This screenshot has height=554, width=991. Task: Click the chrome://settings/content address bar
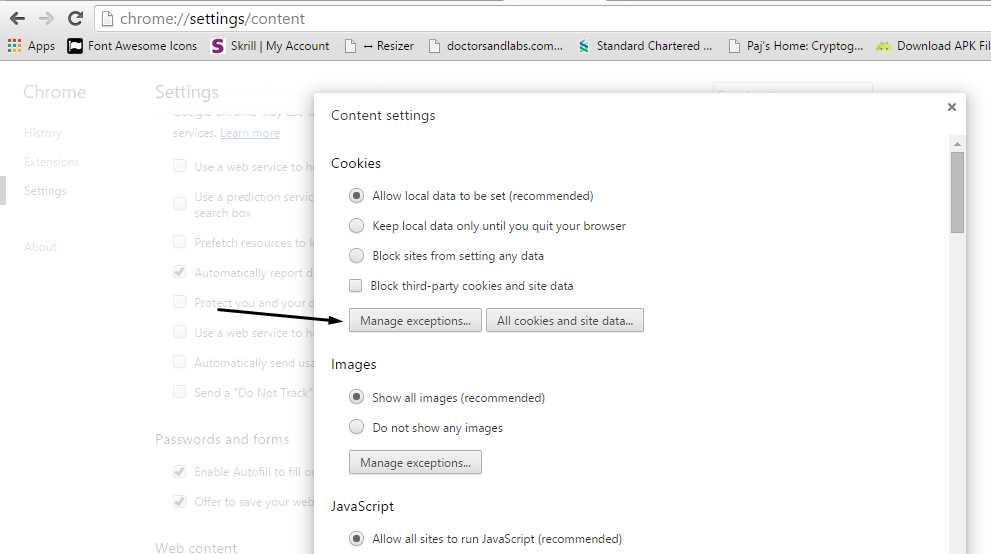pos(544,19)
